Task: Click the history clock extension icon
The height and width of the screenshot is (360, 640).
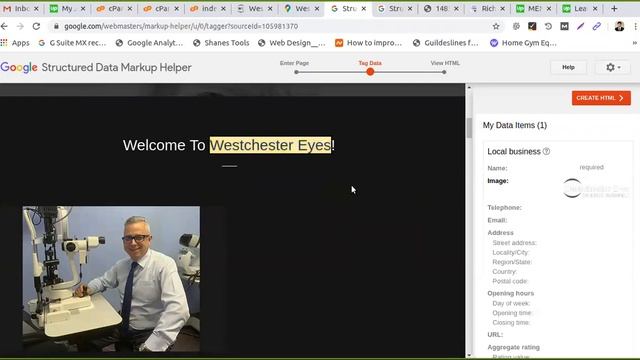Action: point(548,26)
